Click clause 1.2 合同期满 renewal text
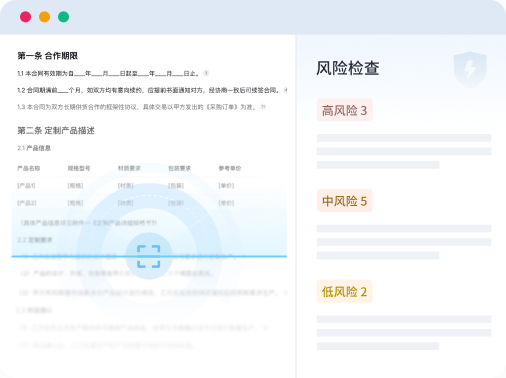 (148, 90)
